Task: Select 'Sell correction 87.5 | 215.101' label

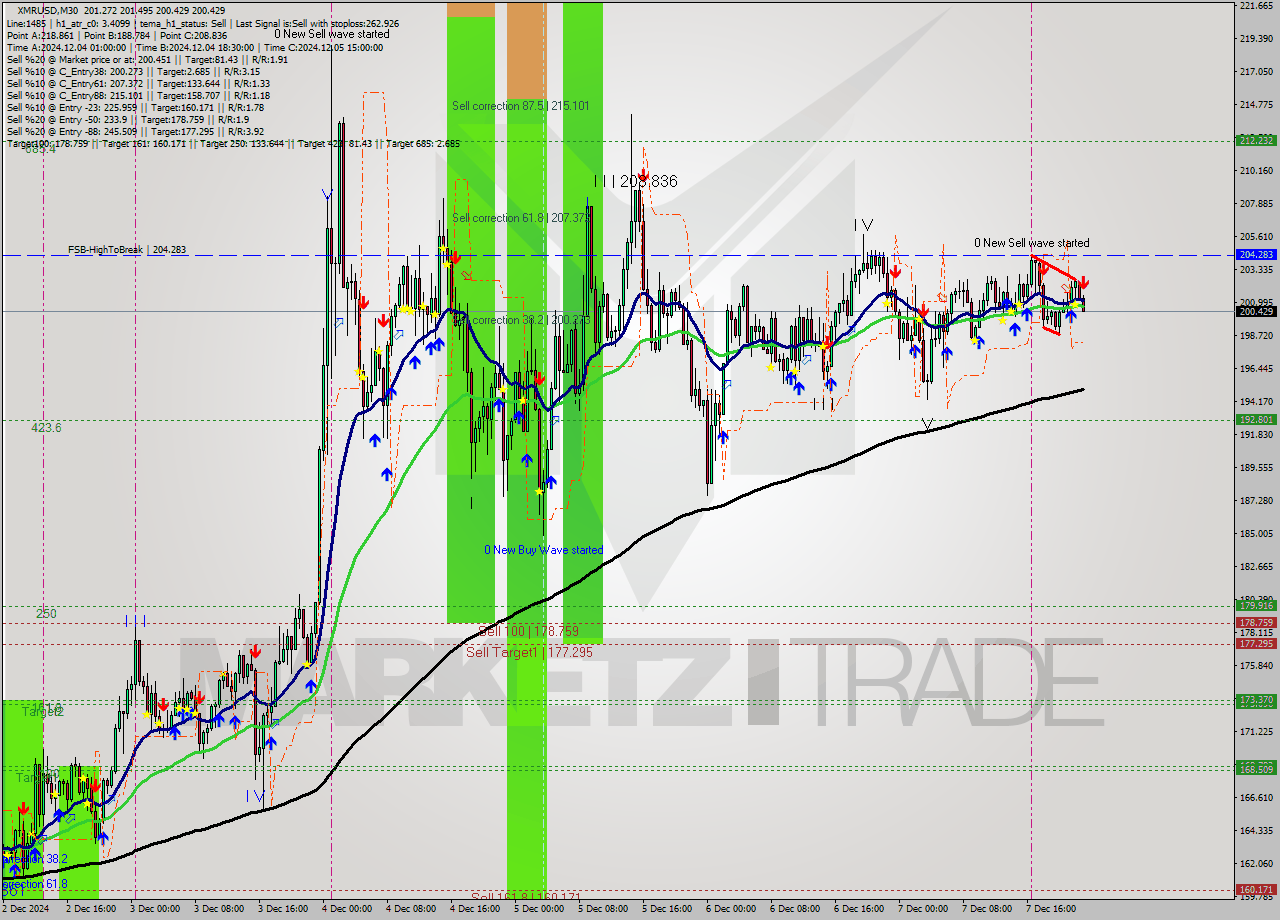Action: [x=520, y=106]
